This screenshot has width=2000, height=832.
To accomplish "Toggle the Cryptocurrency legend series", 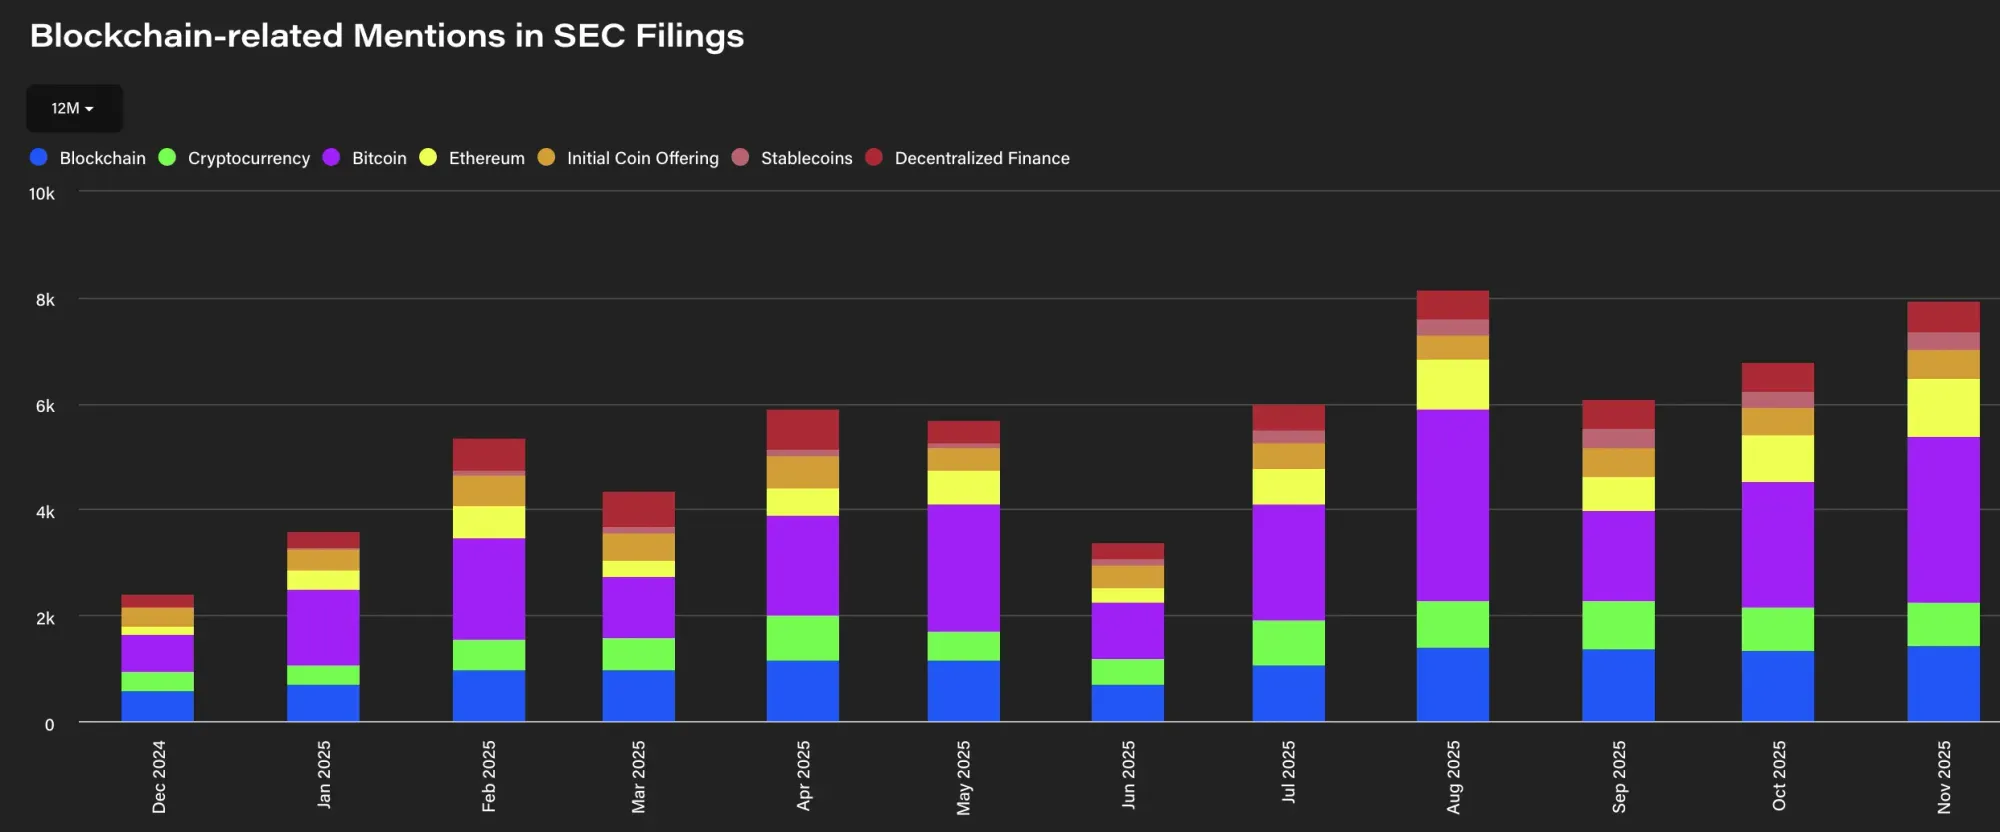I will [248, 158].
